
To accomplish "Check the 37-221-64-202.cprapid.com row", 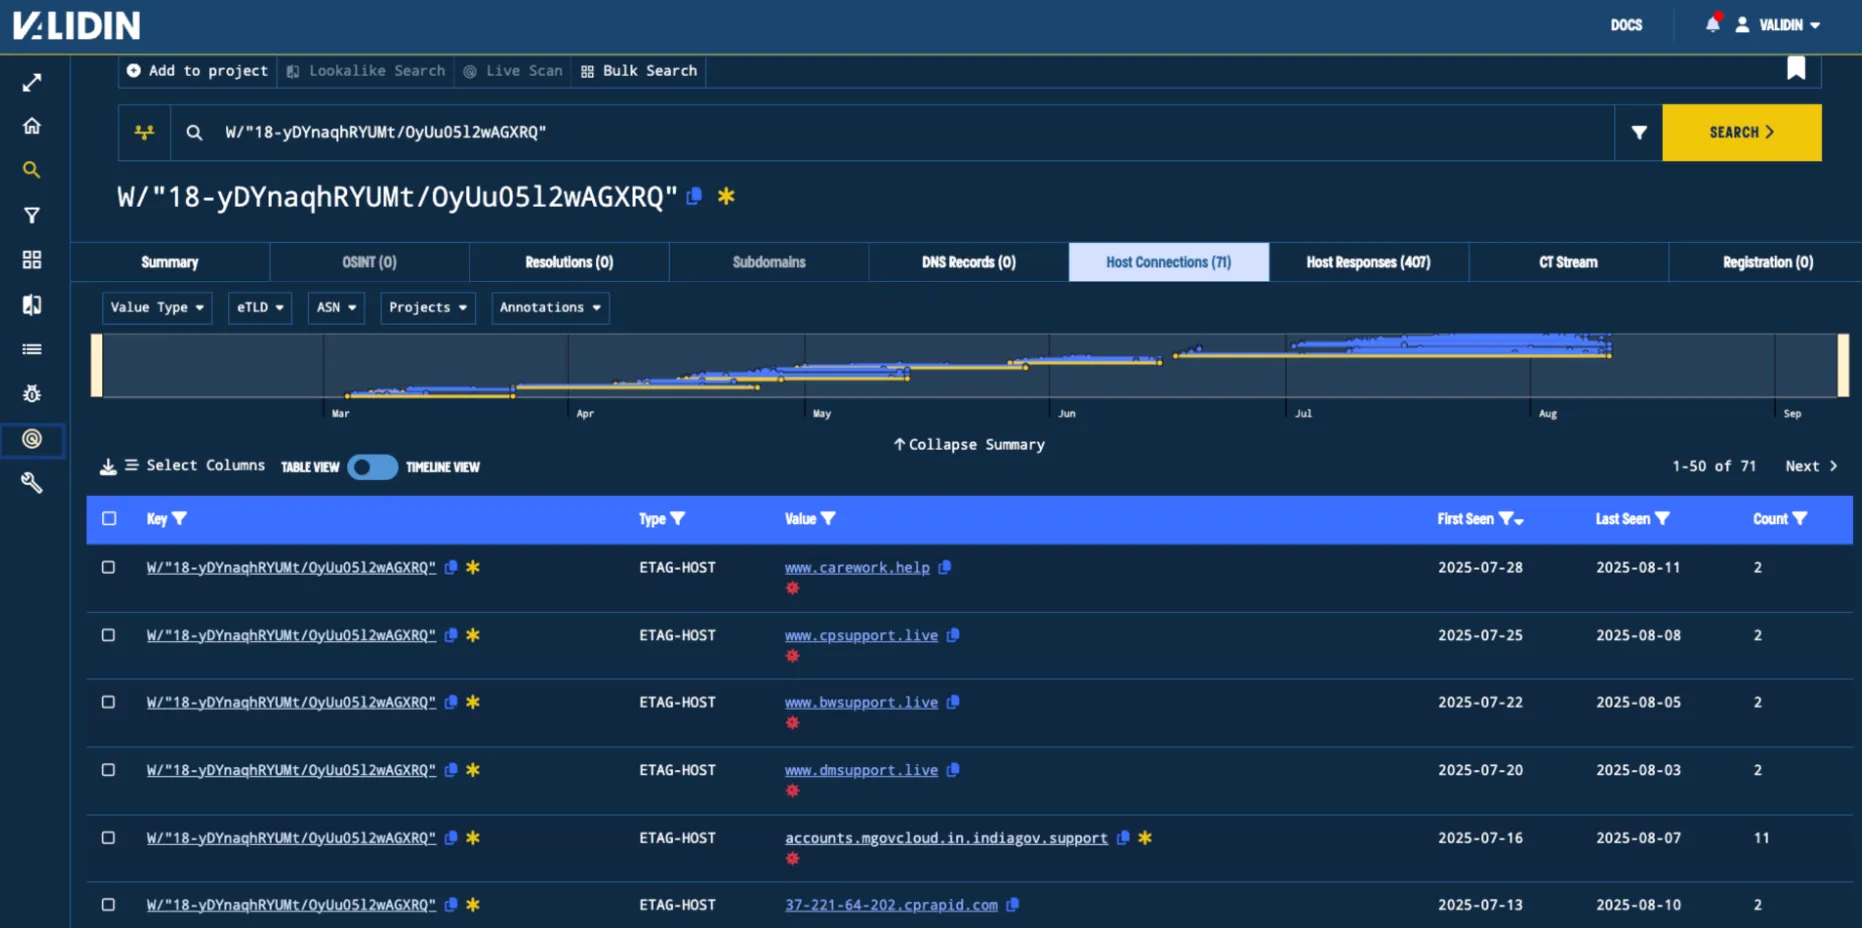I will (x=109, y=905).
